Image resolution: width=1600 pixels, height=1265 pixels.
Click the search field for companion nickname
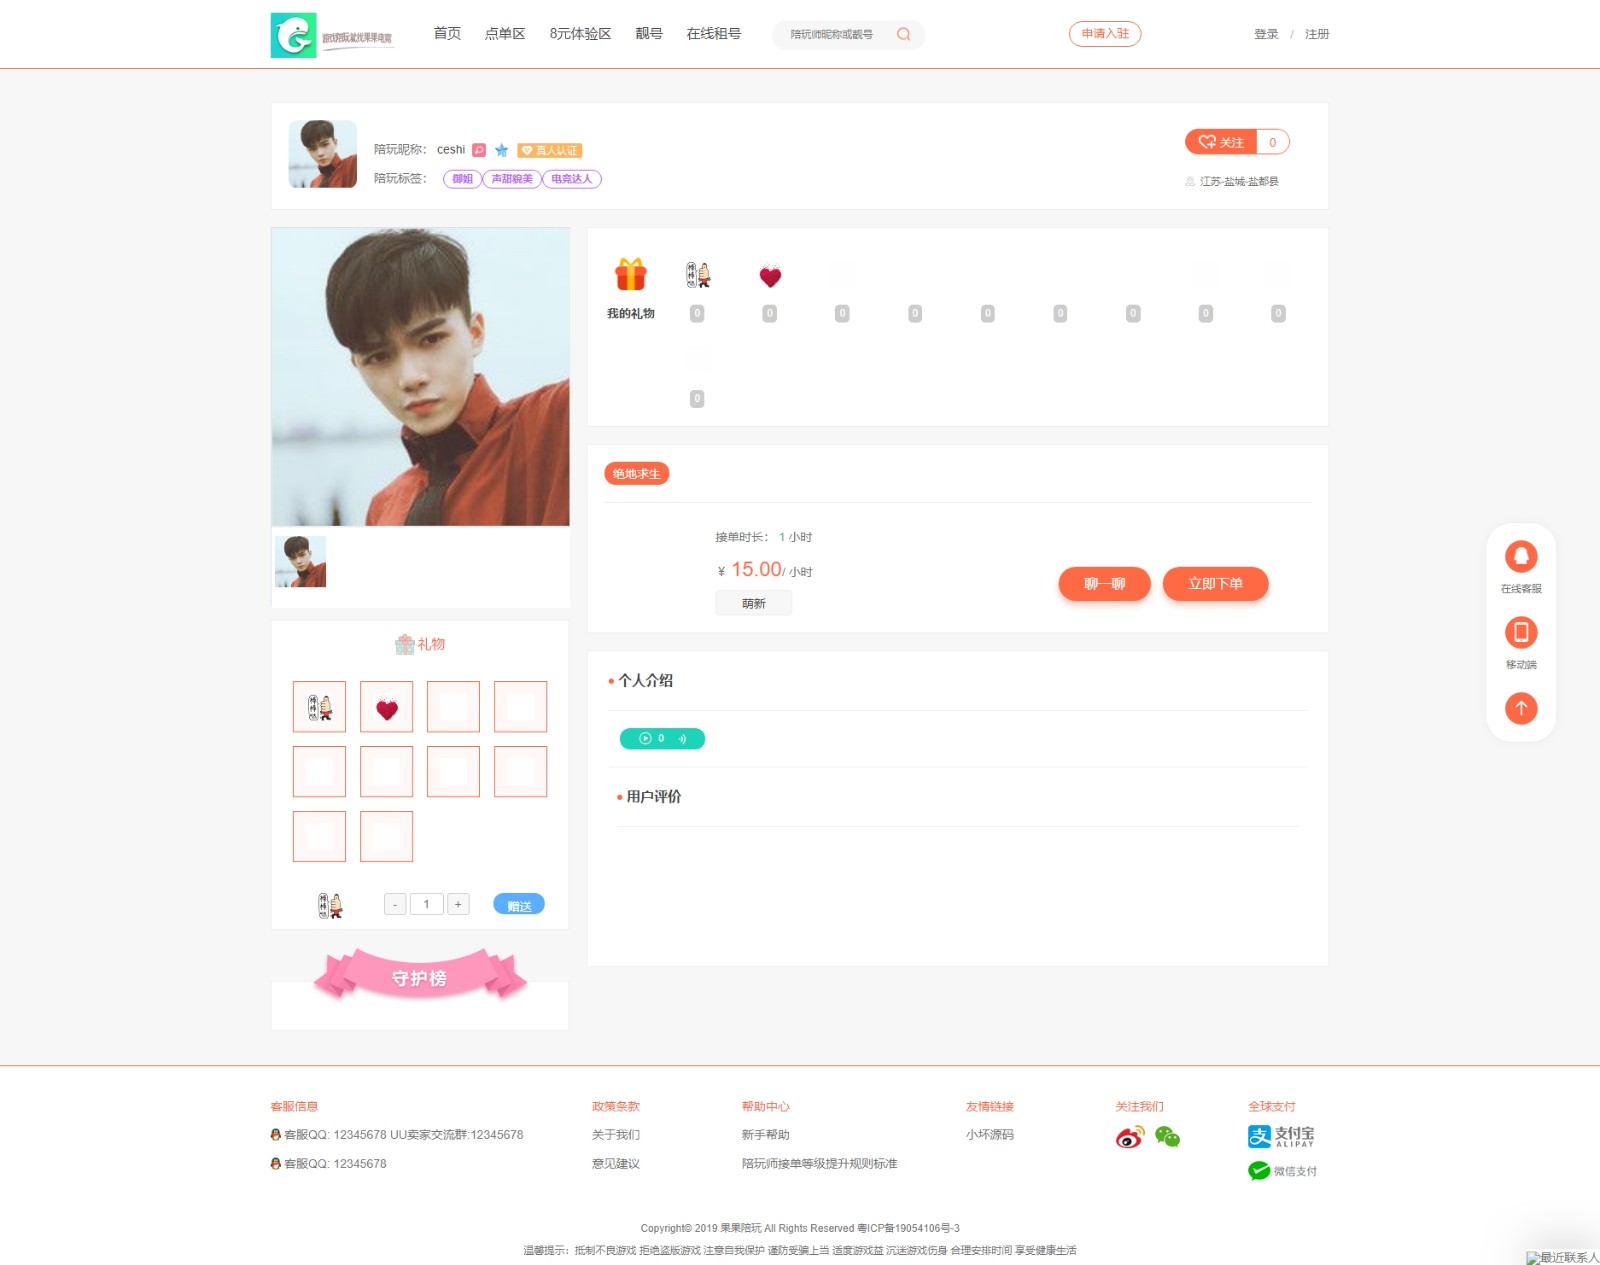[x=838, y=34]
